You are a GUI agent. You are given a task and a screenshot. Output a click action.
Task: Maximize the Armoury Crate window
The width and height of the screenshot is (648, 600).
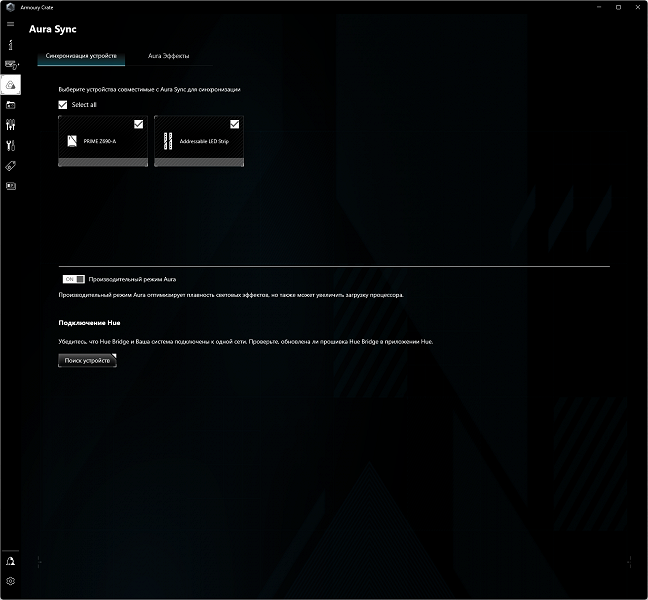619,7
